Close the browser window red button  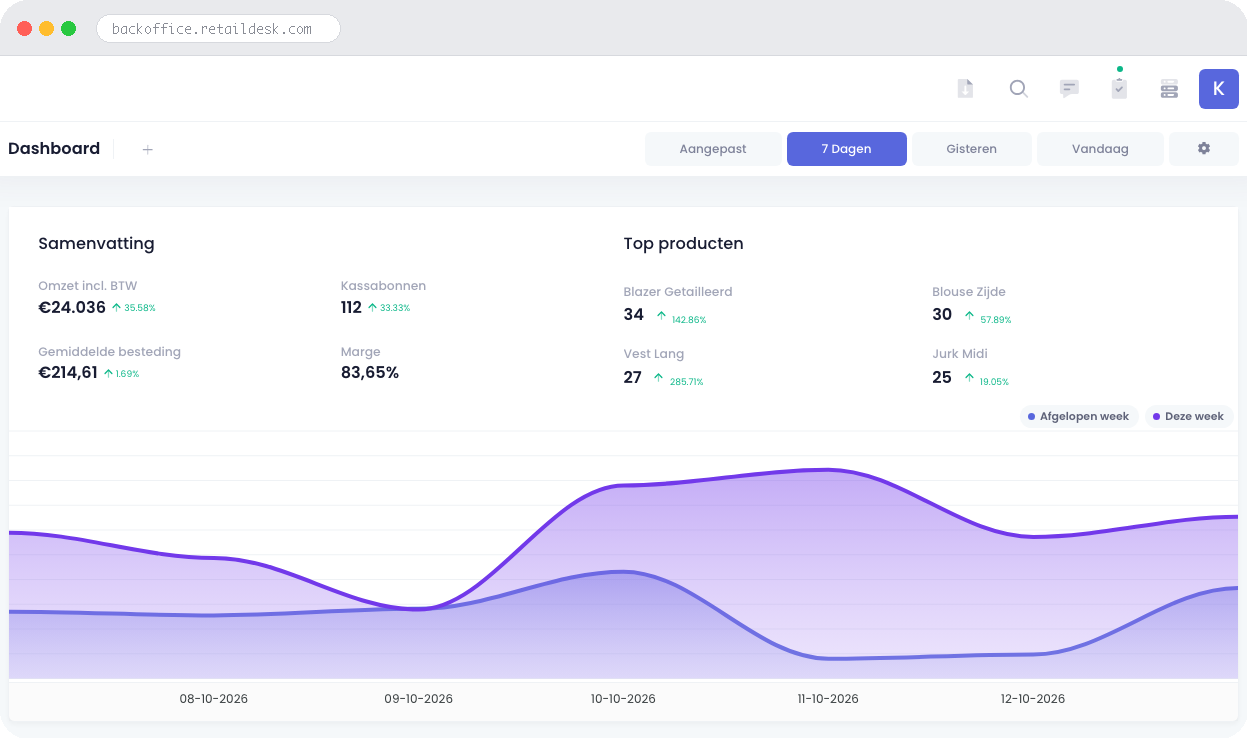coord(25,29)
